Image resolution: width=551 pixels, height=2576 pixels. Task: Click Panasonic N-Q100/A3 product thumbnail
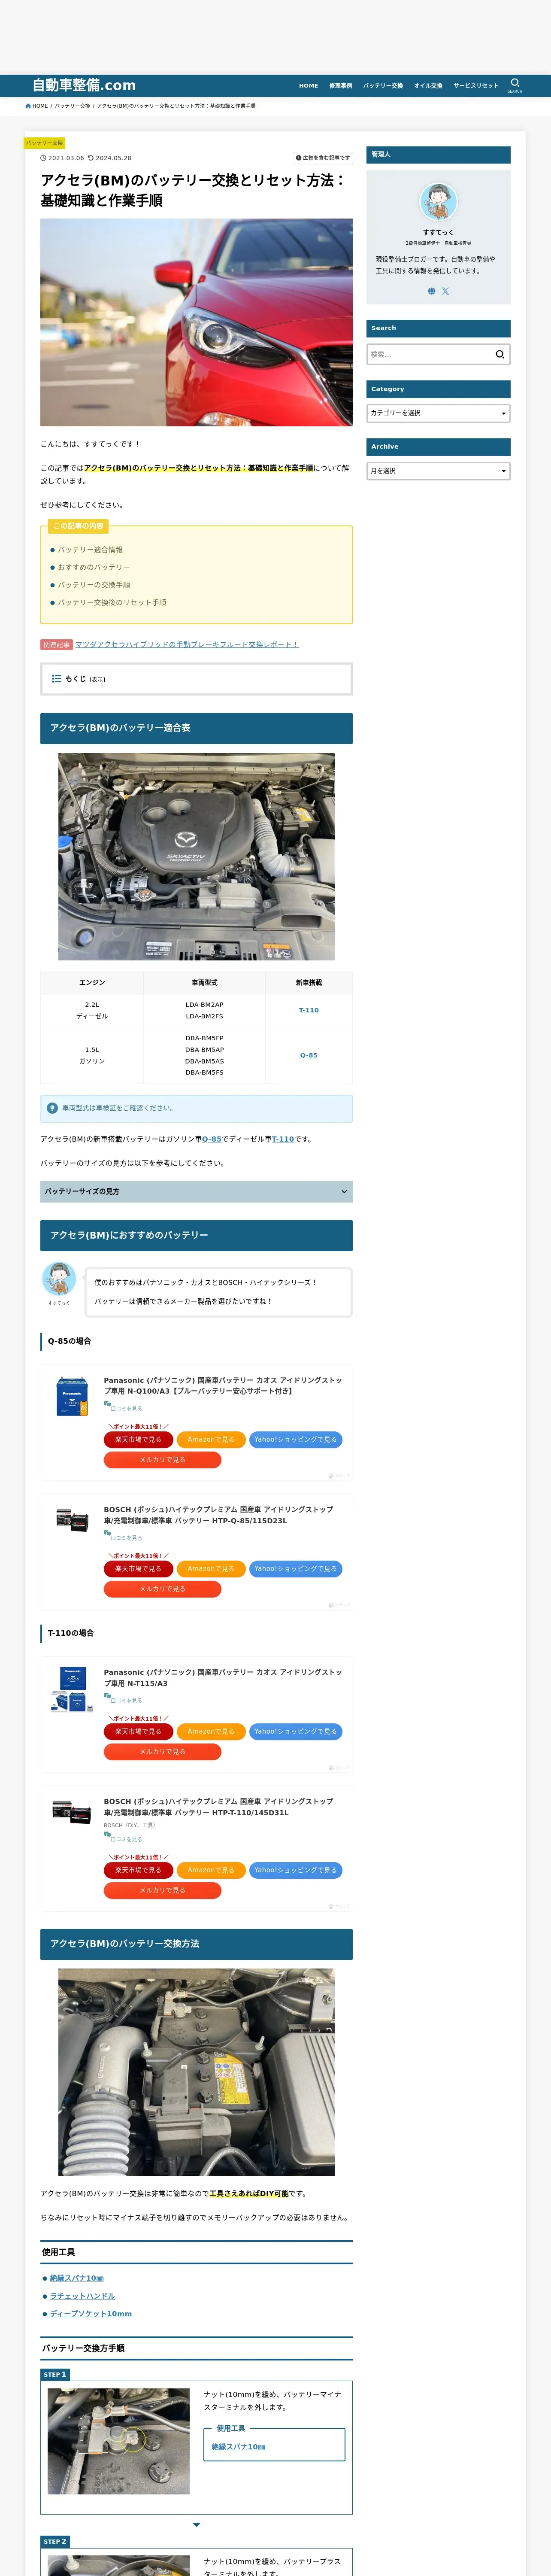coord(72,1396)
